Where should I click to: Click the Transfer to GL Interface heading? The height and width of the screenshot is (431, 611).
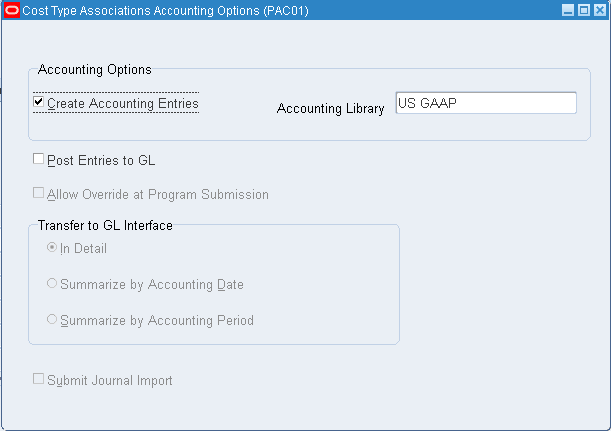pyautogui.click(x=105, y=225)
